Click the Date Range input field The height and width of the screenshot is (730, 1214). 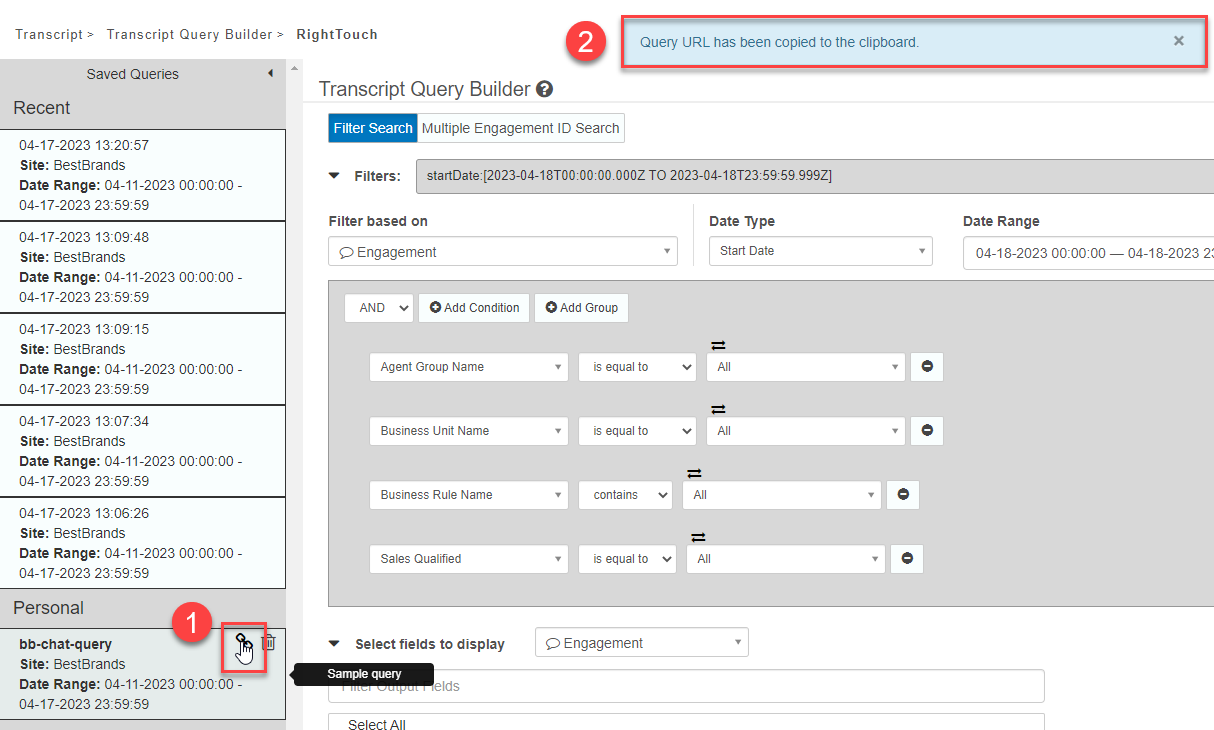pos(1090,253)
